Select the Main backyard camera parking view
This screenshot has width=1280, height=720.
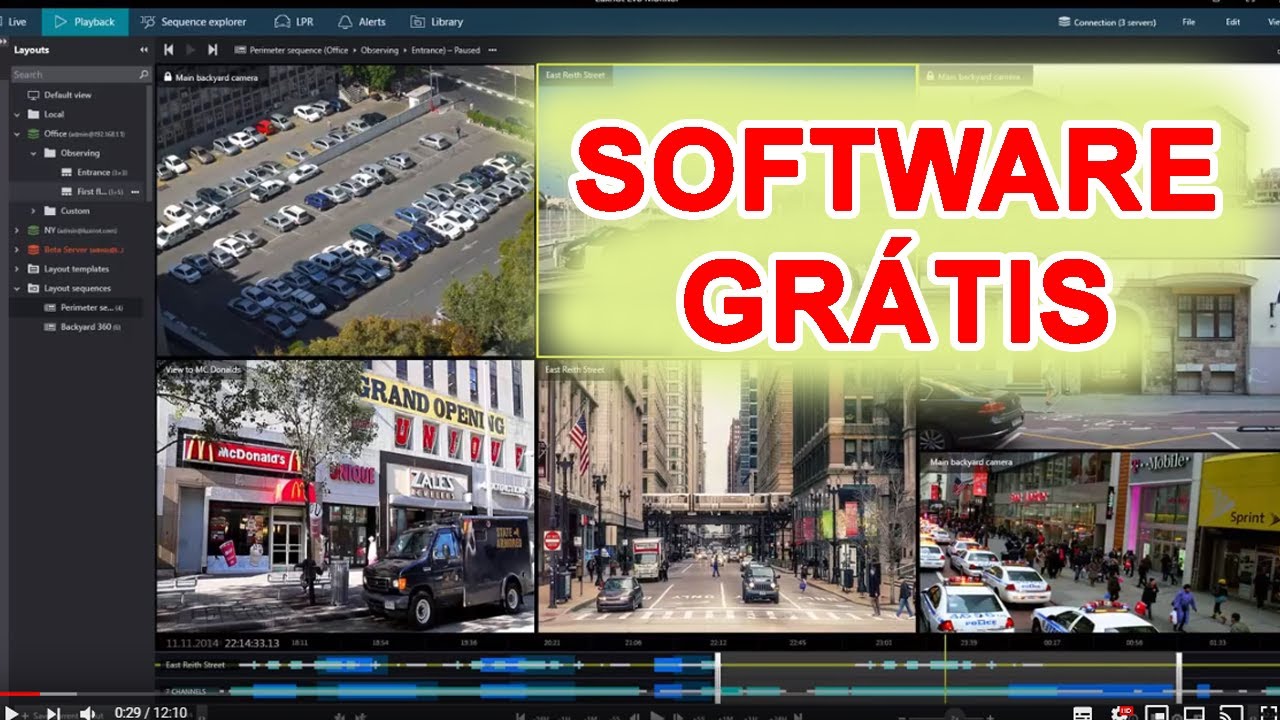coord(346,211)
